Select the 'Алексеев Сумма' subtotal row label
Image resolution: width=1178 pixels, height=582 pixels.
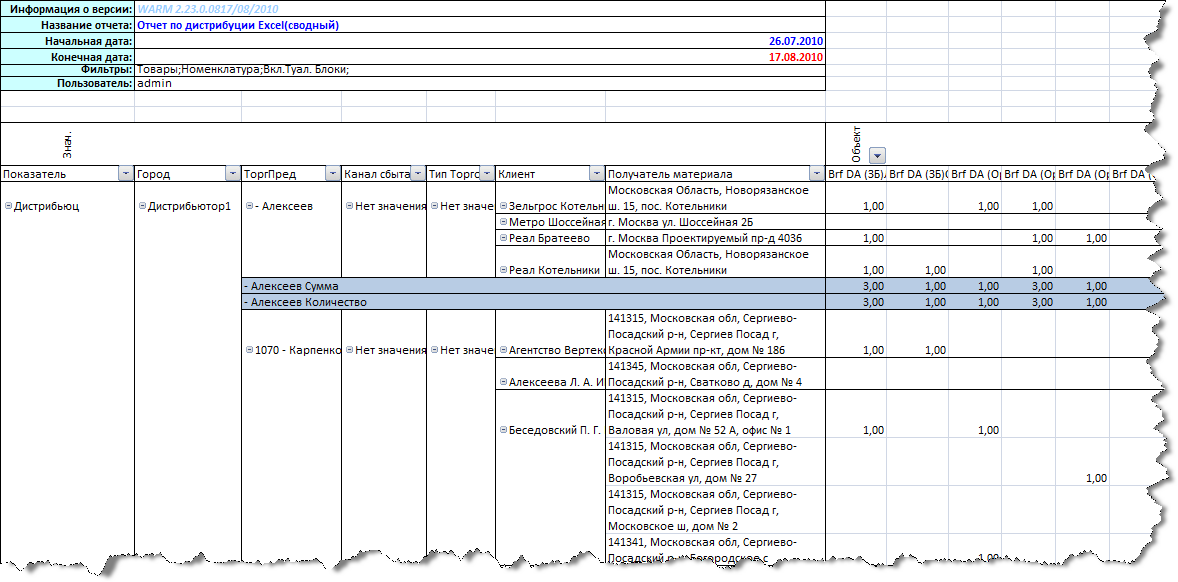[x=294, y=286]
